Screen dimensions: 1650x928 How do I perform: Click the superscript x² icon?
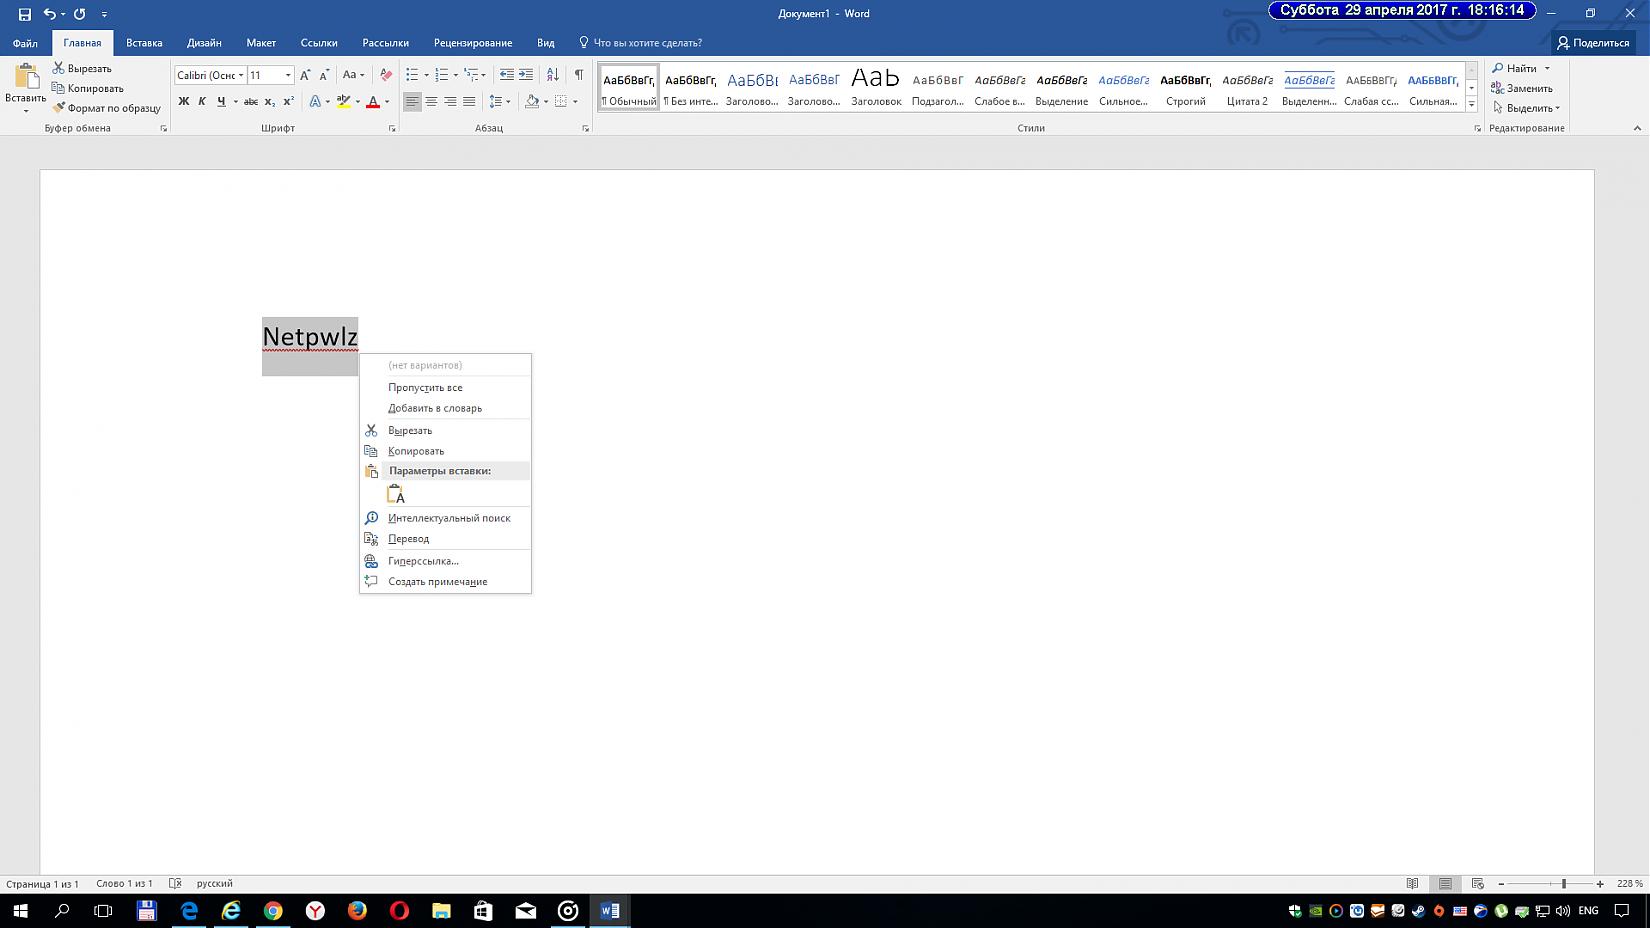tap(289, 102)
